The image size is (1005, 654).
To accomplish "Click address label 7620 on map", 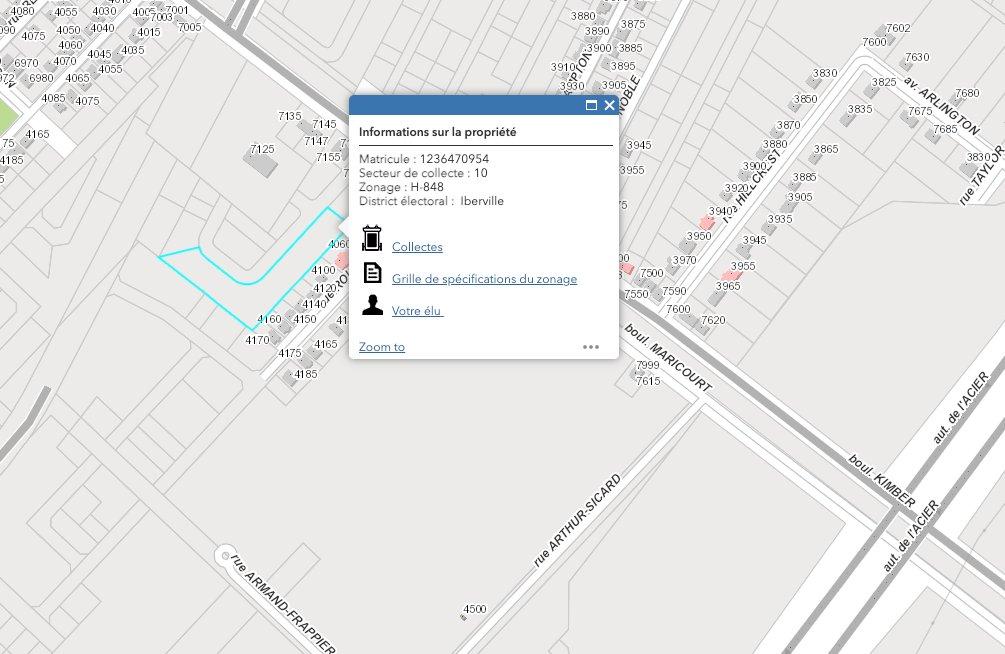I will click(x=713, y=320).
